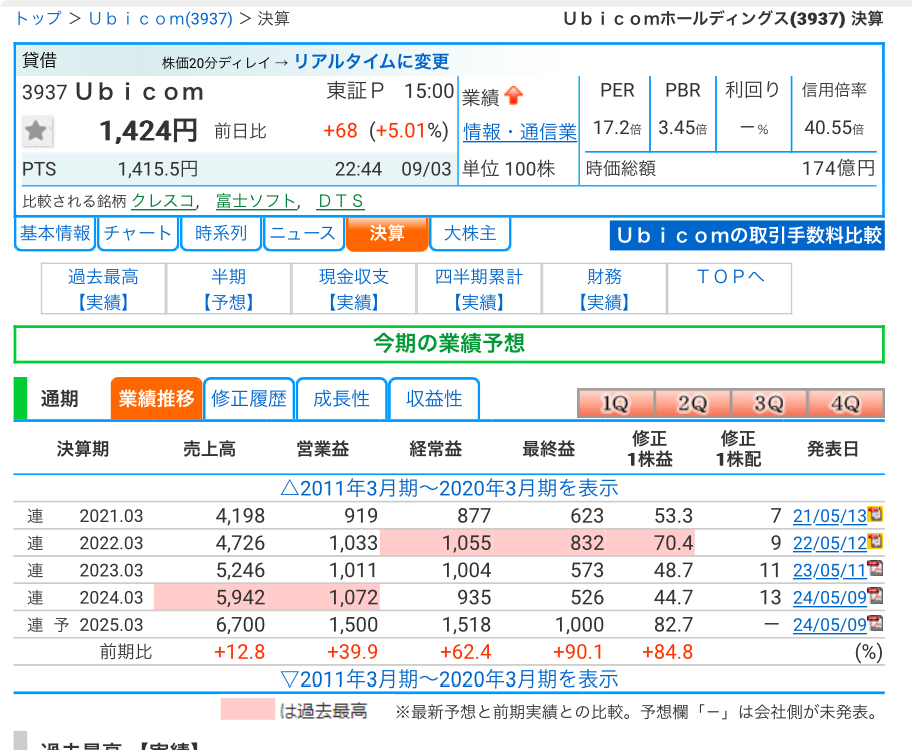Open the 23/05/11 announcement date link
Viewport: 912px width, 750px height.
point(829,571)
